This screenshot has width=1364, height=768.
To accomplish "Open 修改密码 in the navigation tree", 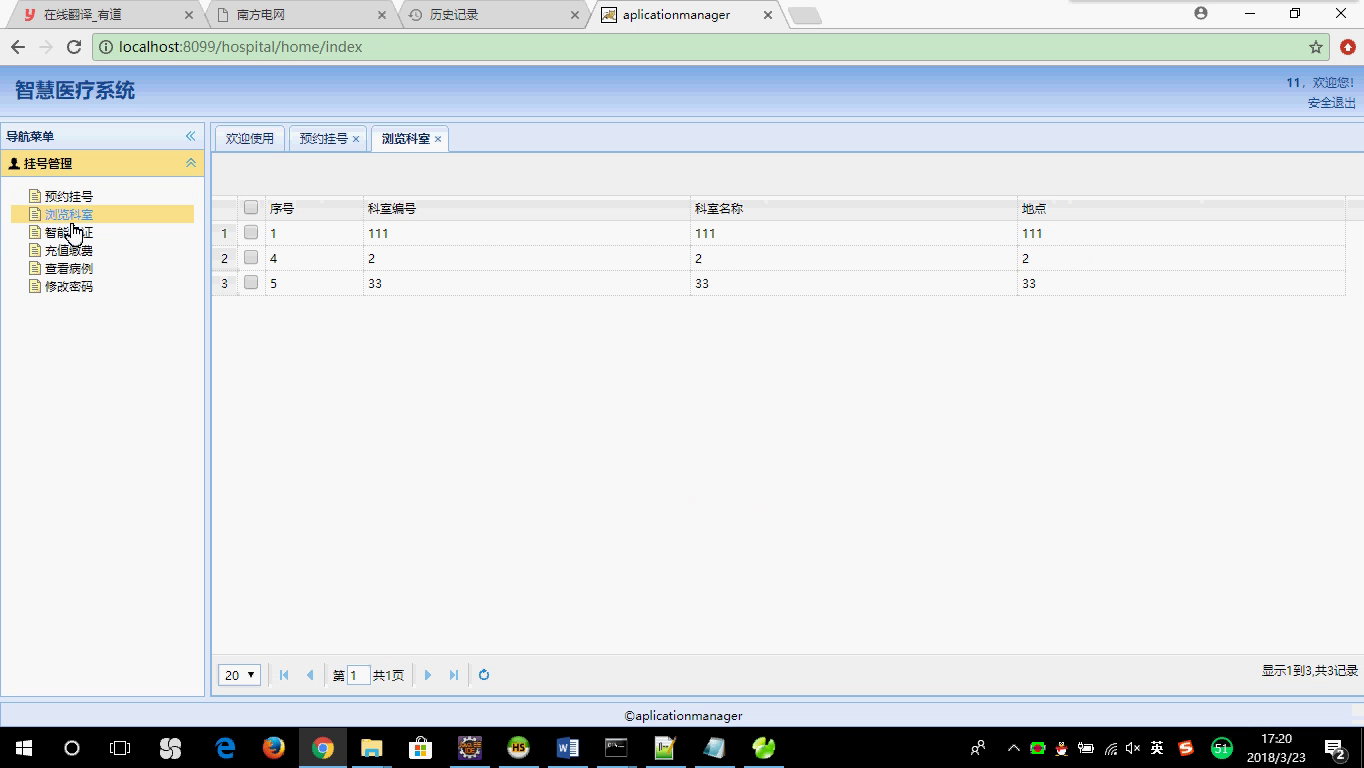I will (68, 286).
